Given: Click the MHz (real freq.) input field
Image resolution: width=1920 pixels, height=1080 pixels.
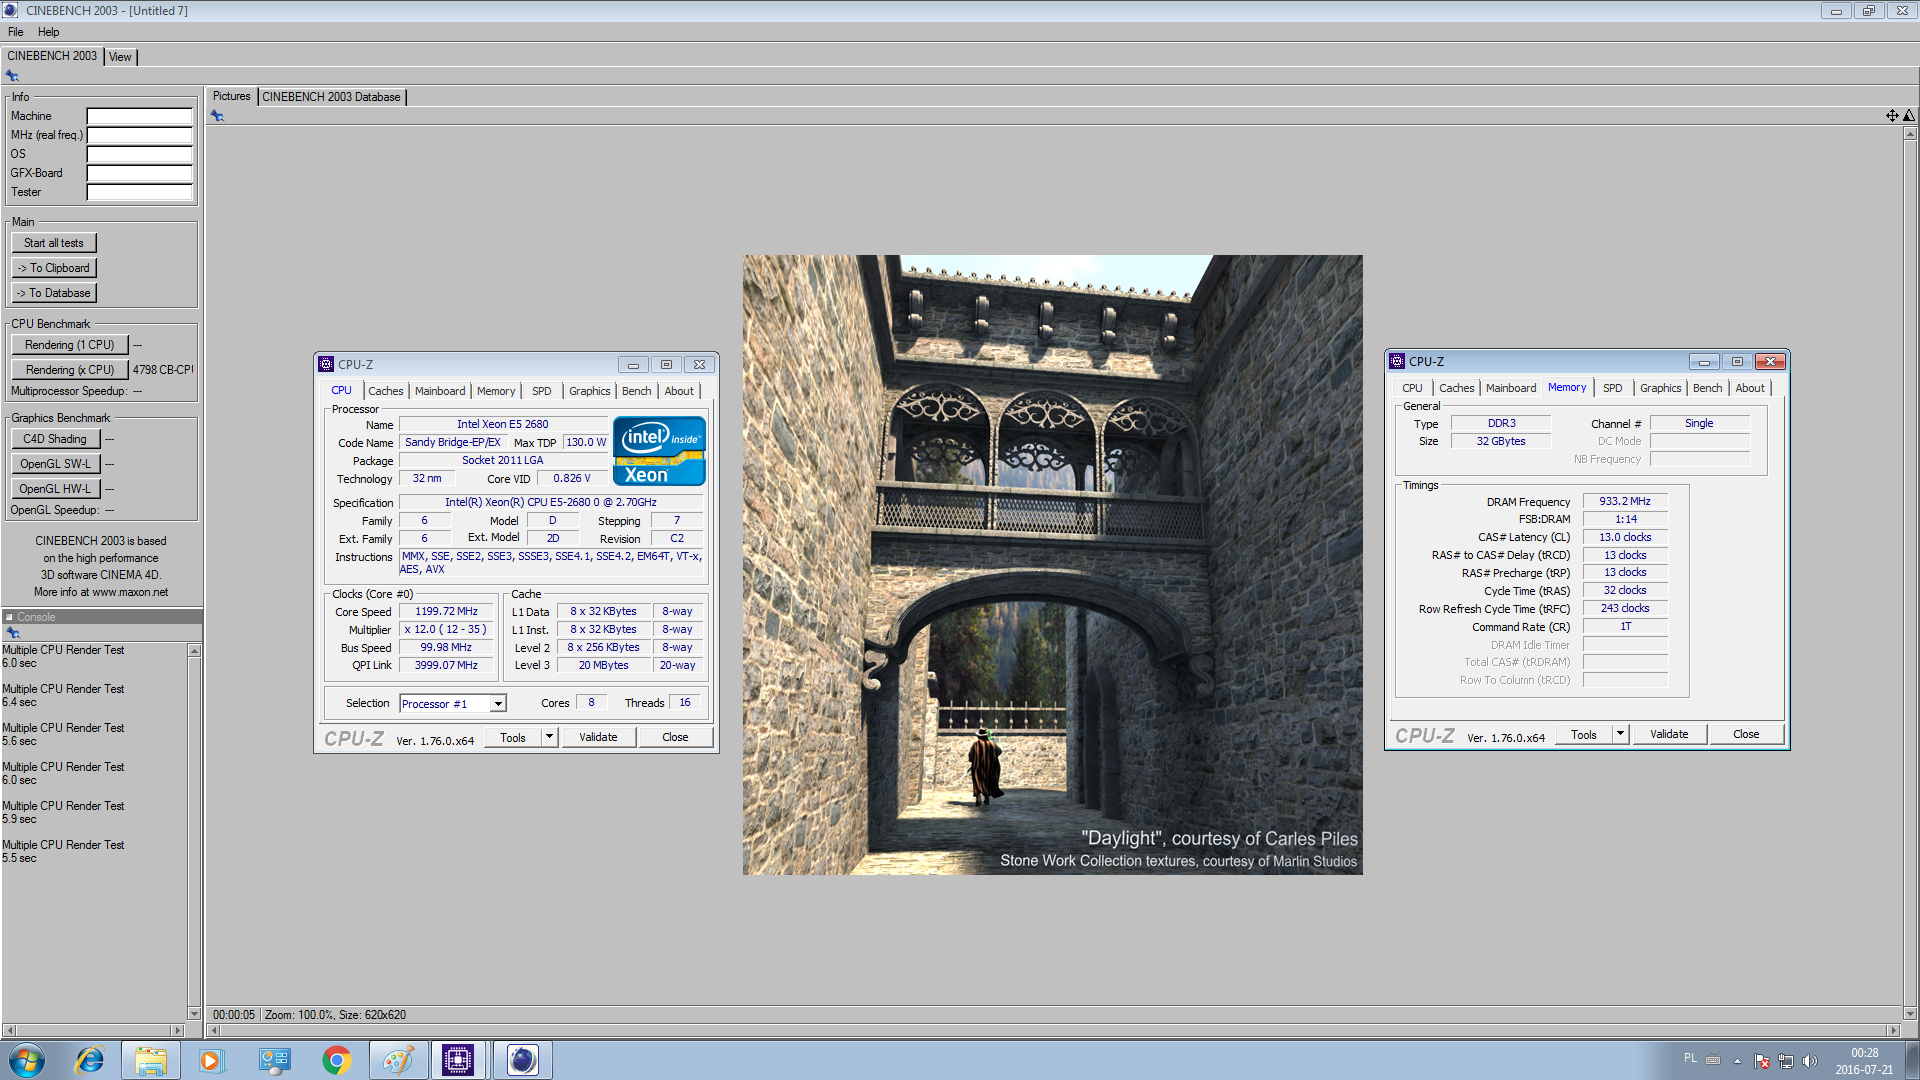Looking at the screenshot, I should point(139,135).
